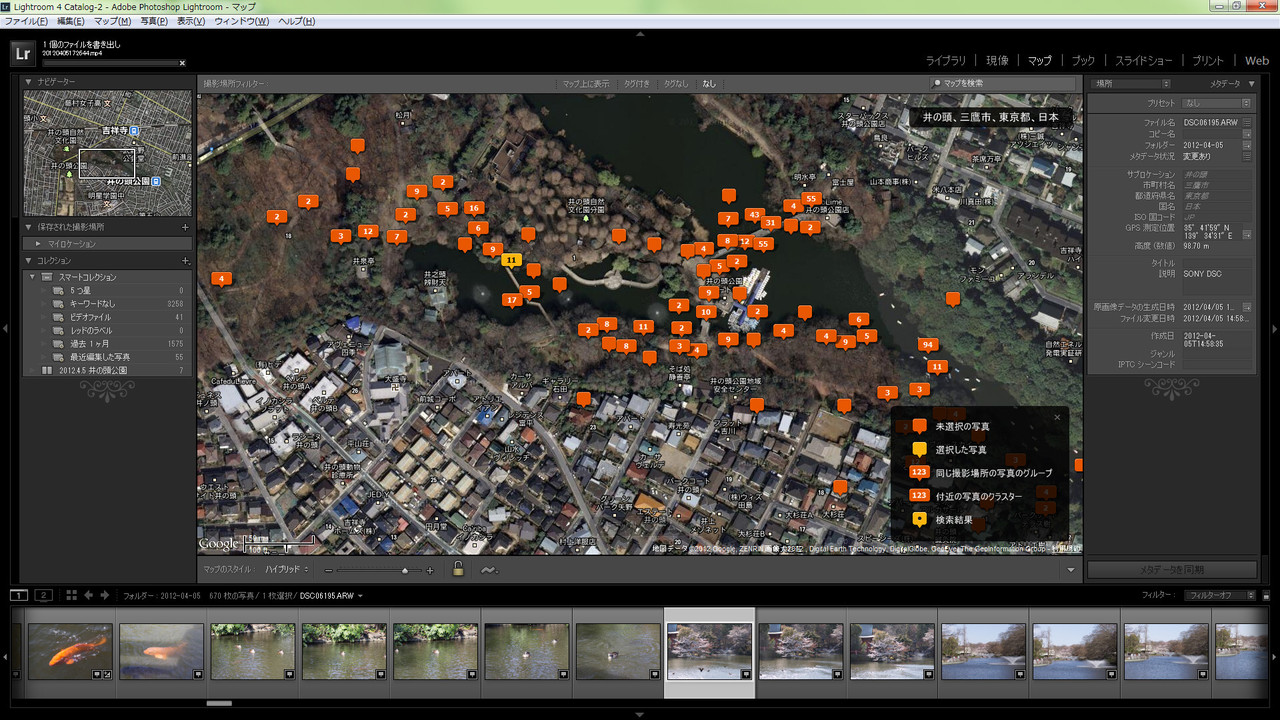Open the ファイル(F) menu
Viewport: 1280px width, 720px height.
click(27, 21)
